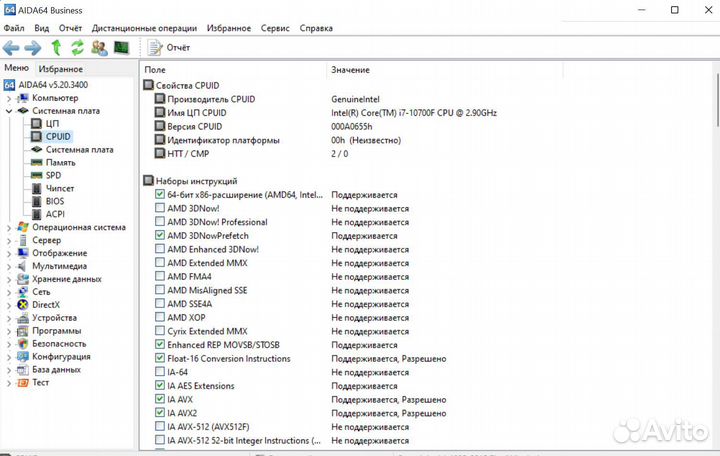Toggle the IA-64 checkbox
This screenshot has width=720, height=456.
coord(159,372)
